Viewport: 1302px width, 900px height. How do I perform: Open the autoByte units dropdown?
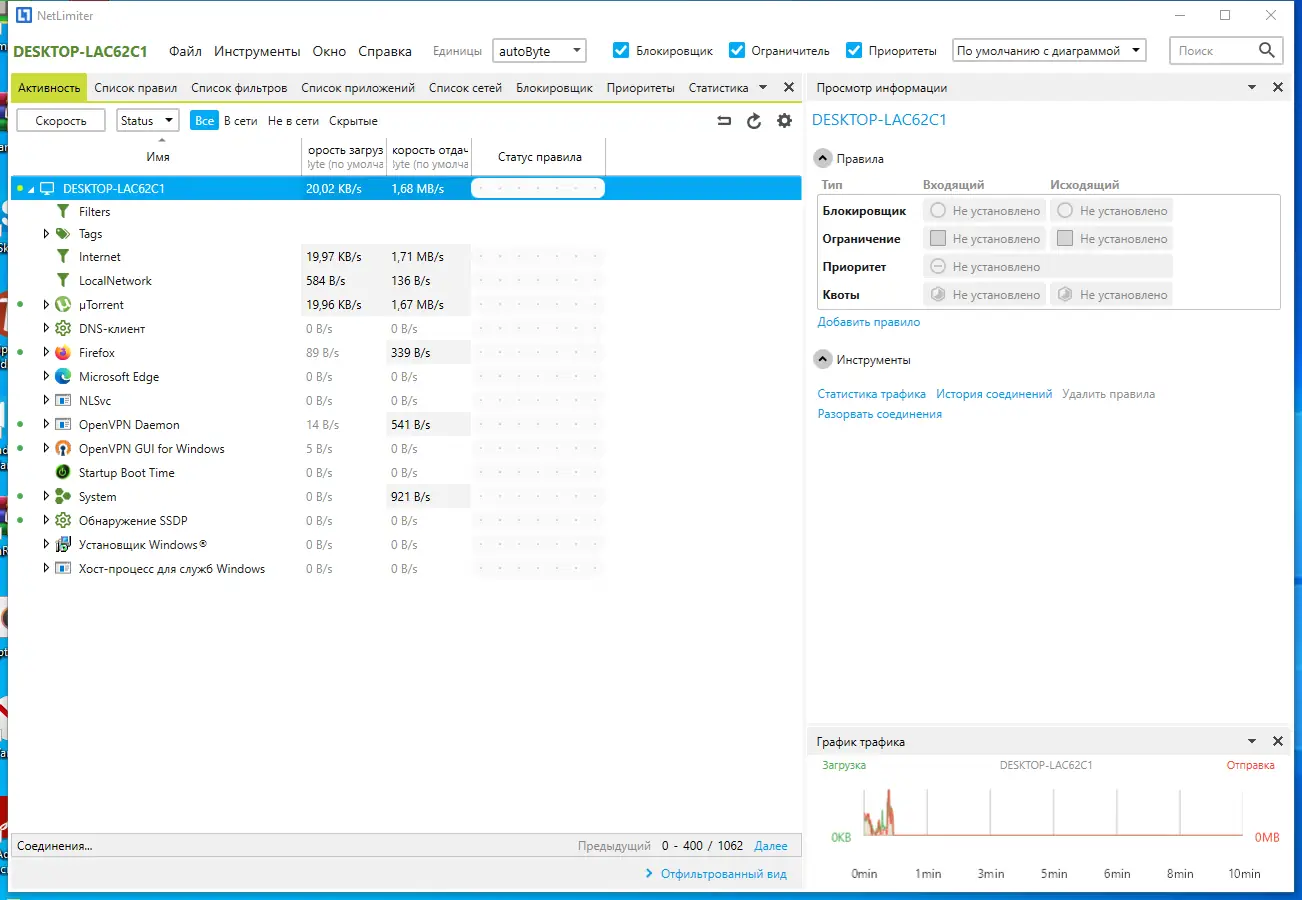[575, 49]
